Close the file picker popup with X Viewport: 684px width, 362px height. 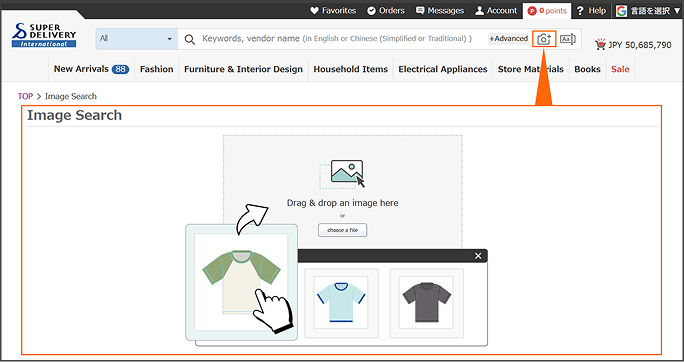pyautogui.click(x=478, y=256)
